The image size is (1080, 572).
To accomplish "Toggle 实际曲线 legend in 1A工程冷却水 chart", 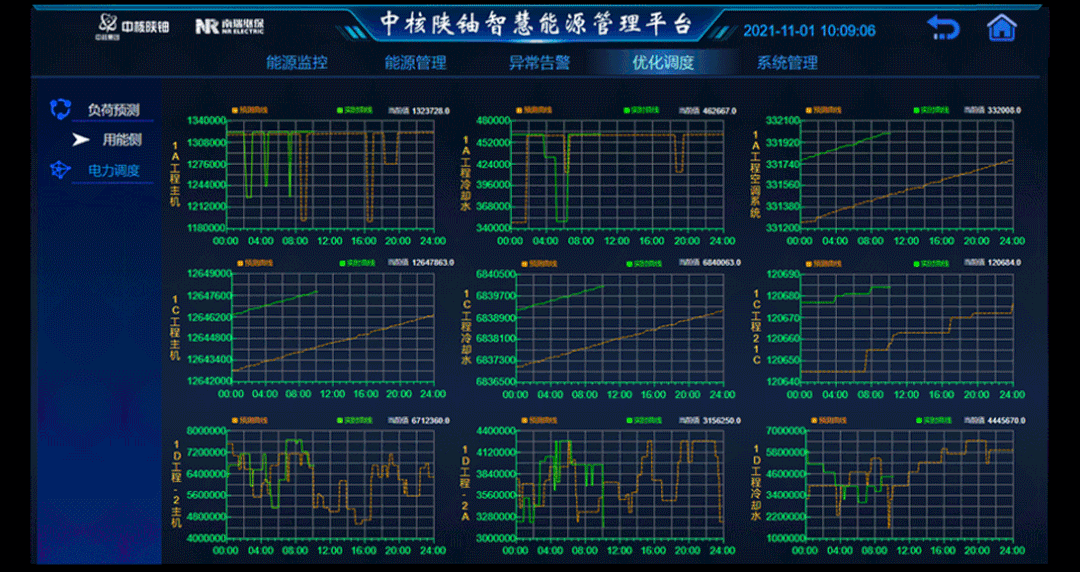I will coord(642,110).
